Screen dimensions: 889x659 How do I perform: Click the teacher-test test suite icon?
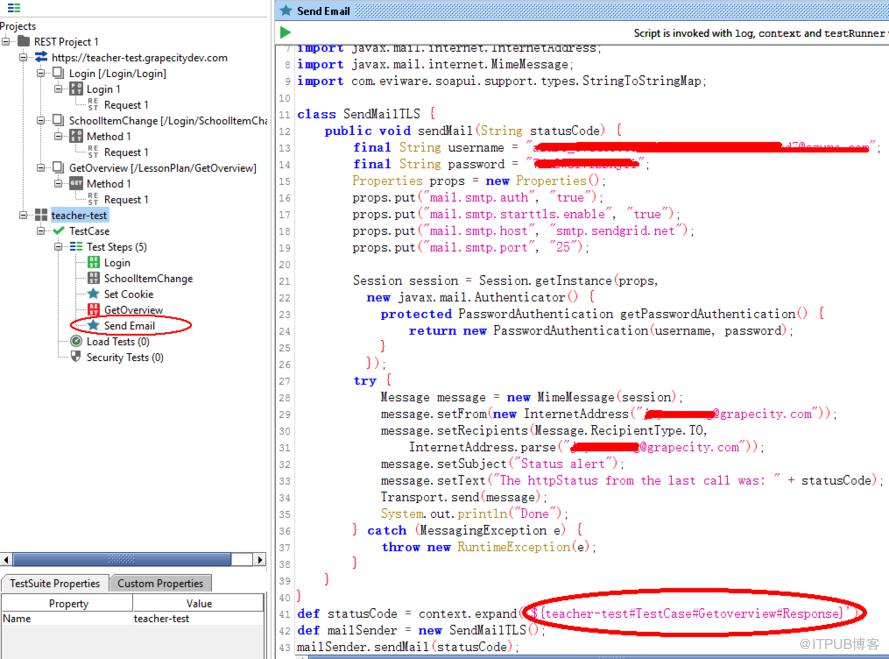point(41,215)
